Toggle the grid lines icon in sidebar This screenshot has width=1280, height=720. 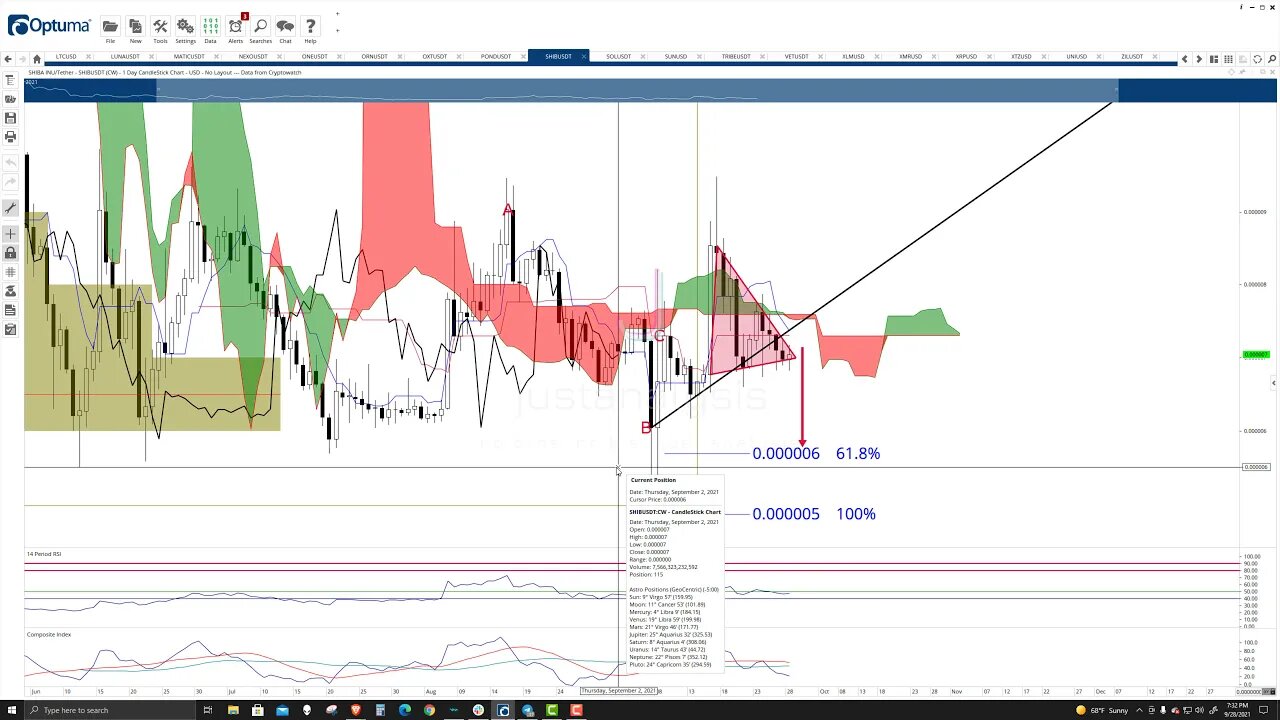click(x=10, y=272)
